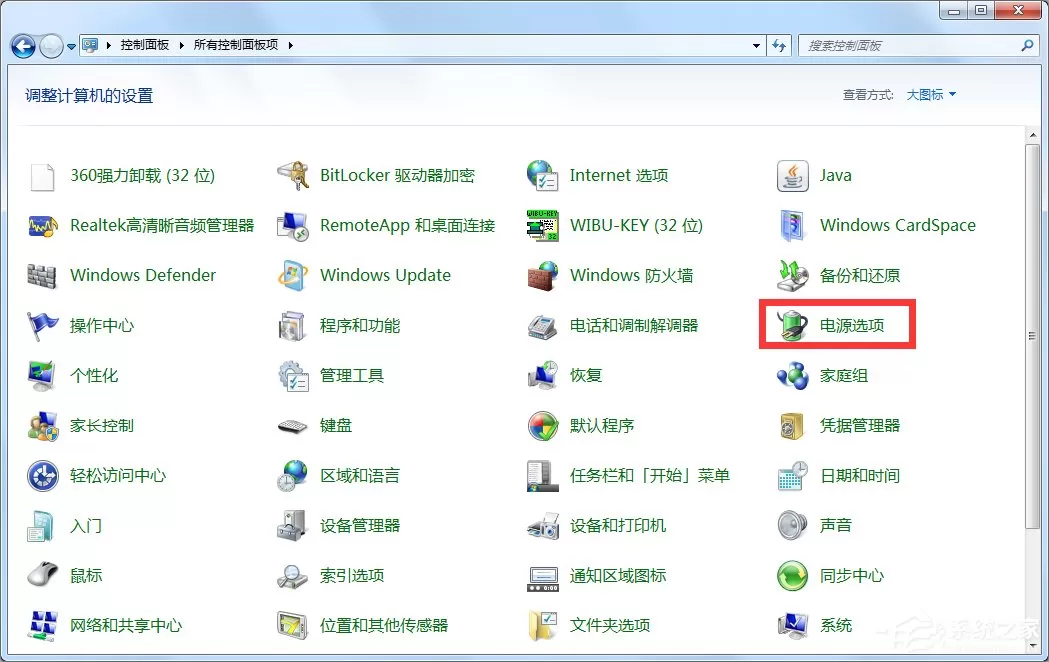Image resolution: width=1049 pixels, height=662 pixels.
Task: Click the 所有控制面板项 breadcrumb segment
Action: [235, 45]
